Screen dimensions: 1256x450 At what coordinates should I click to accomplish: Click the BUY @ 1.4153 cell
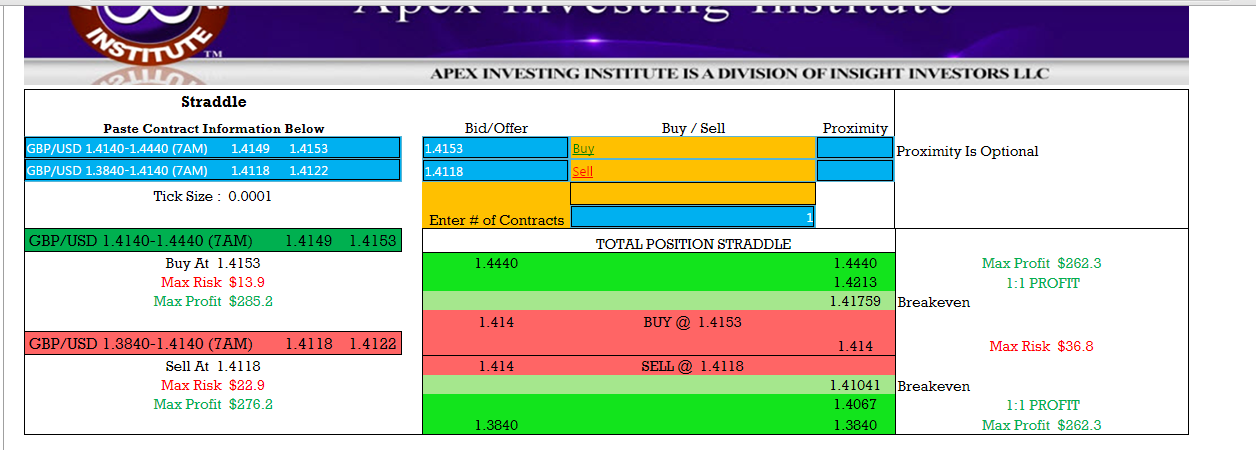[x=692, y=323]
